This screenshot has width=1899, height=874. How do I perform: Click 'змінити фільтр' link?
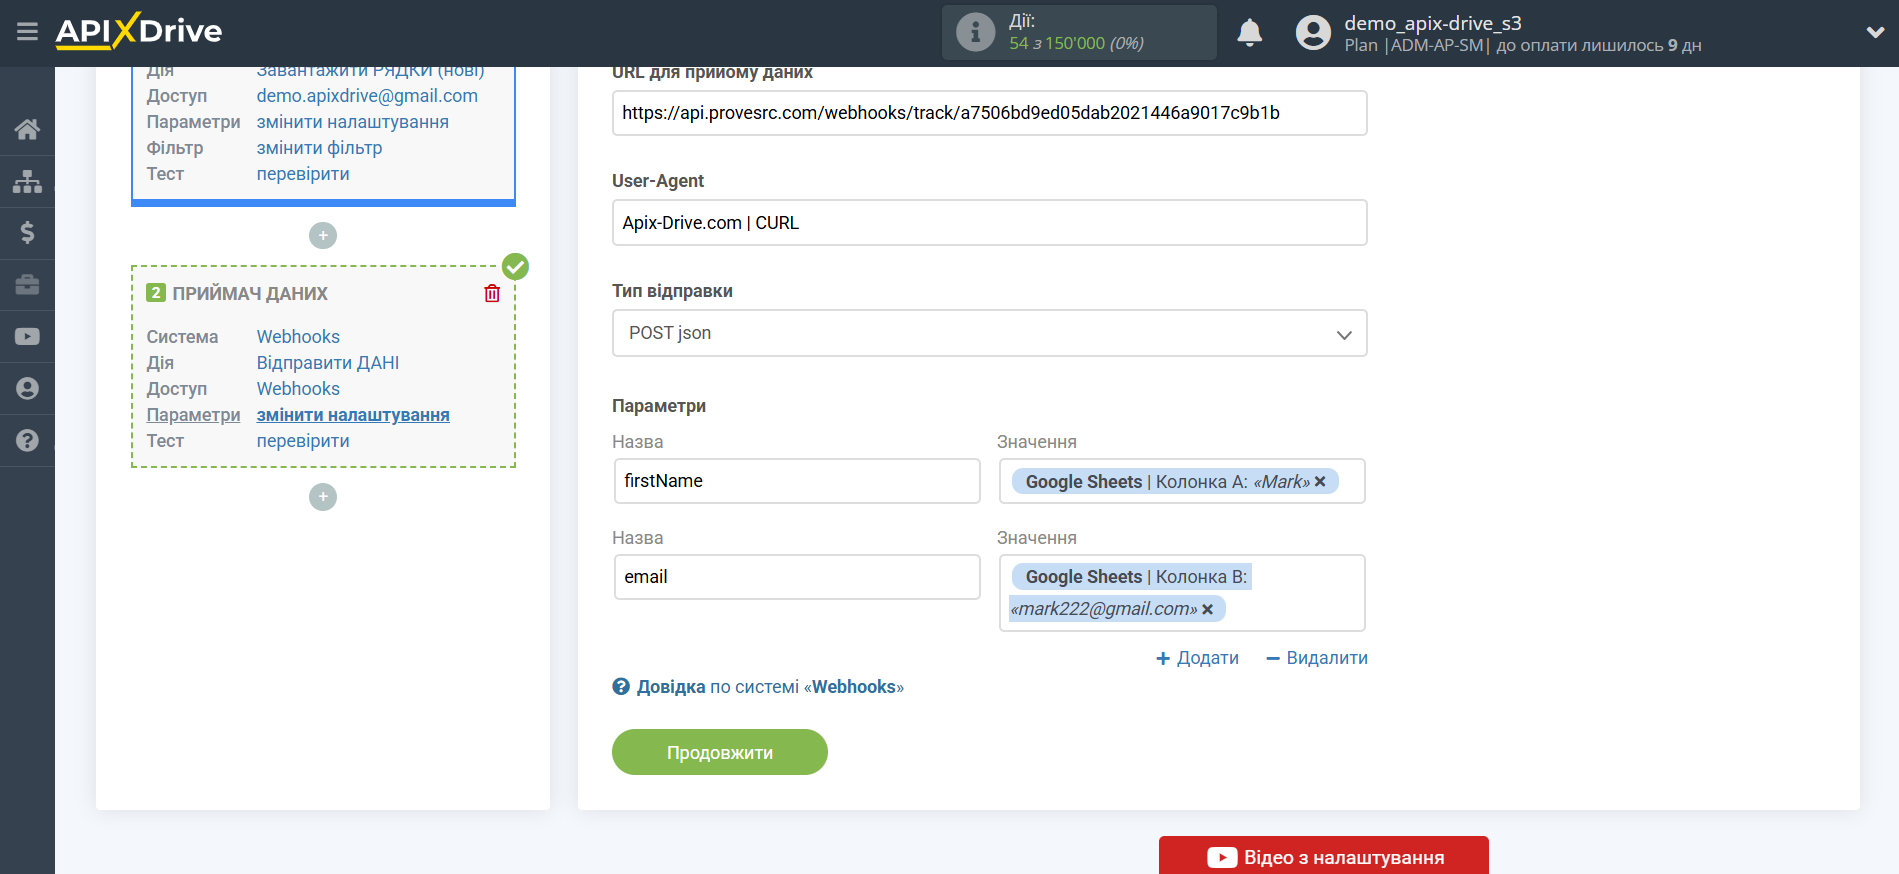(319, 148)
